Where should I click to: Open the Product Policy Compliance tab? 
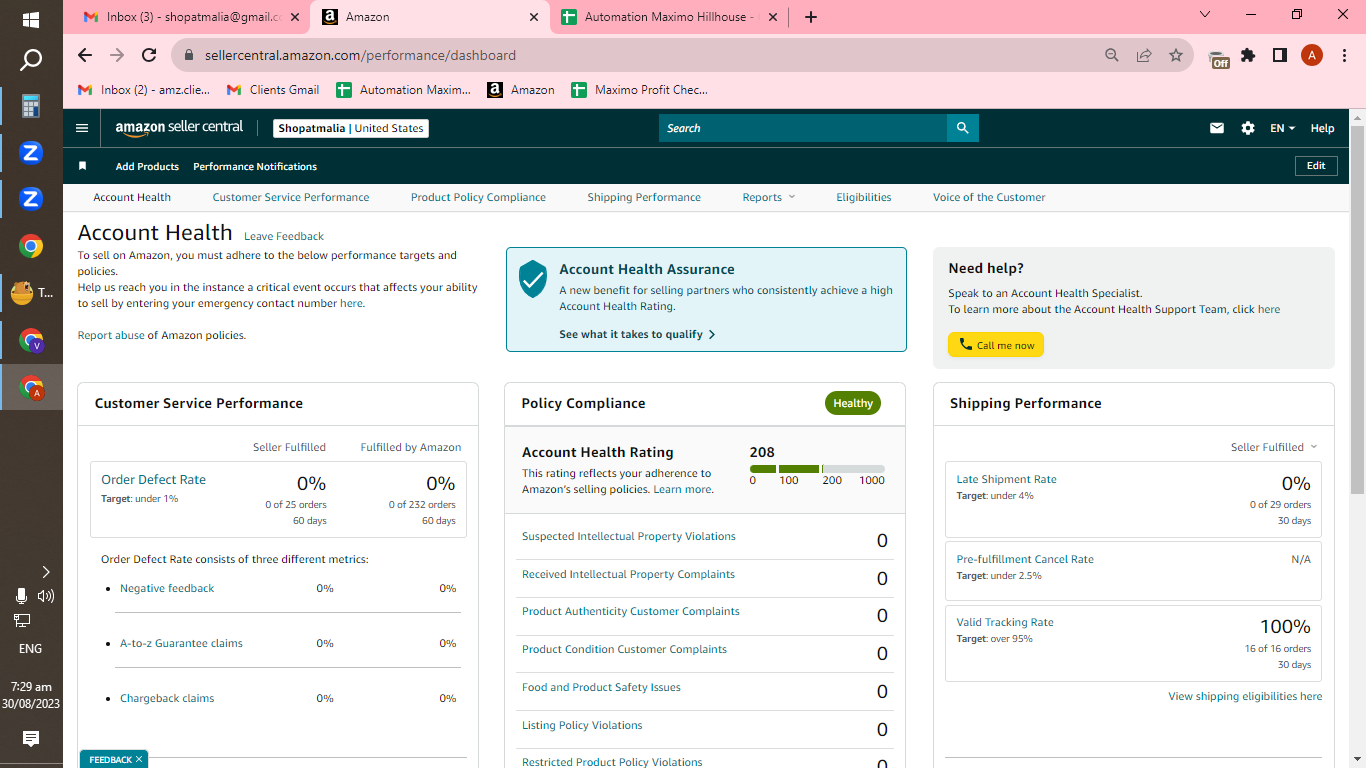(x=478, y=197)
